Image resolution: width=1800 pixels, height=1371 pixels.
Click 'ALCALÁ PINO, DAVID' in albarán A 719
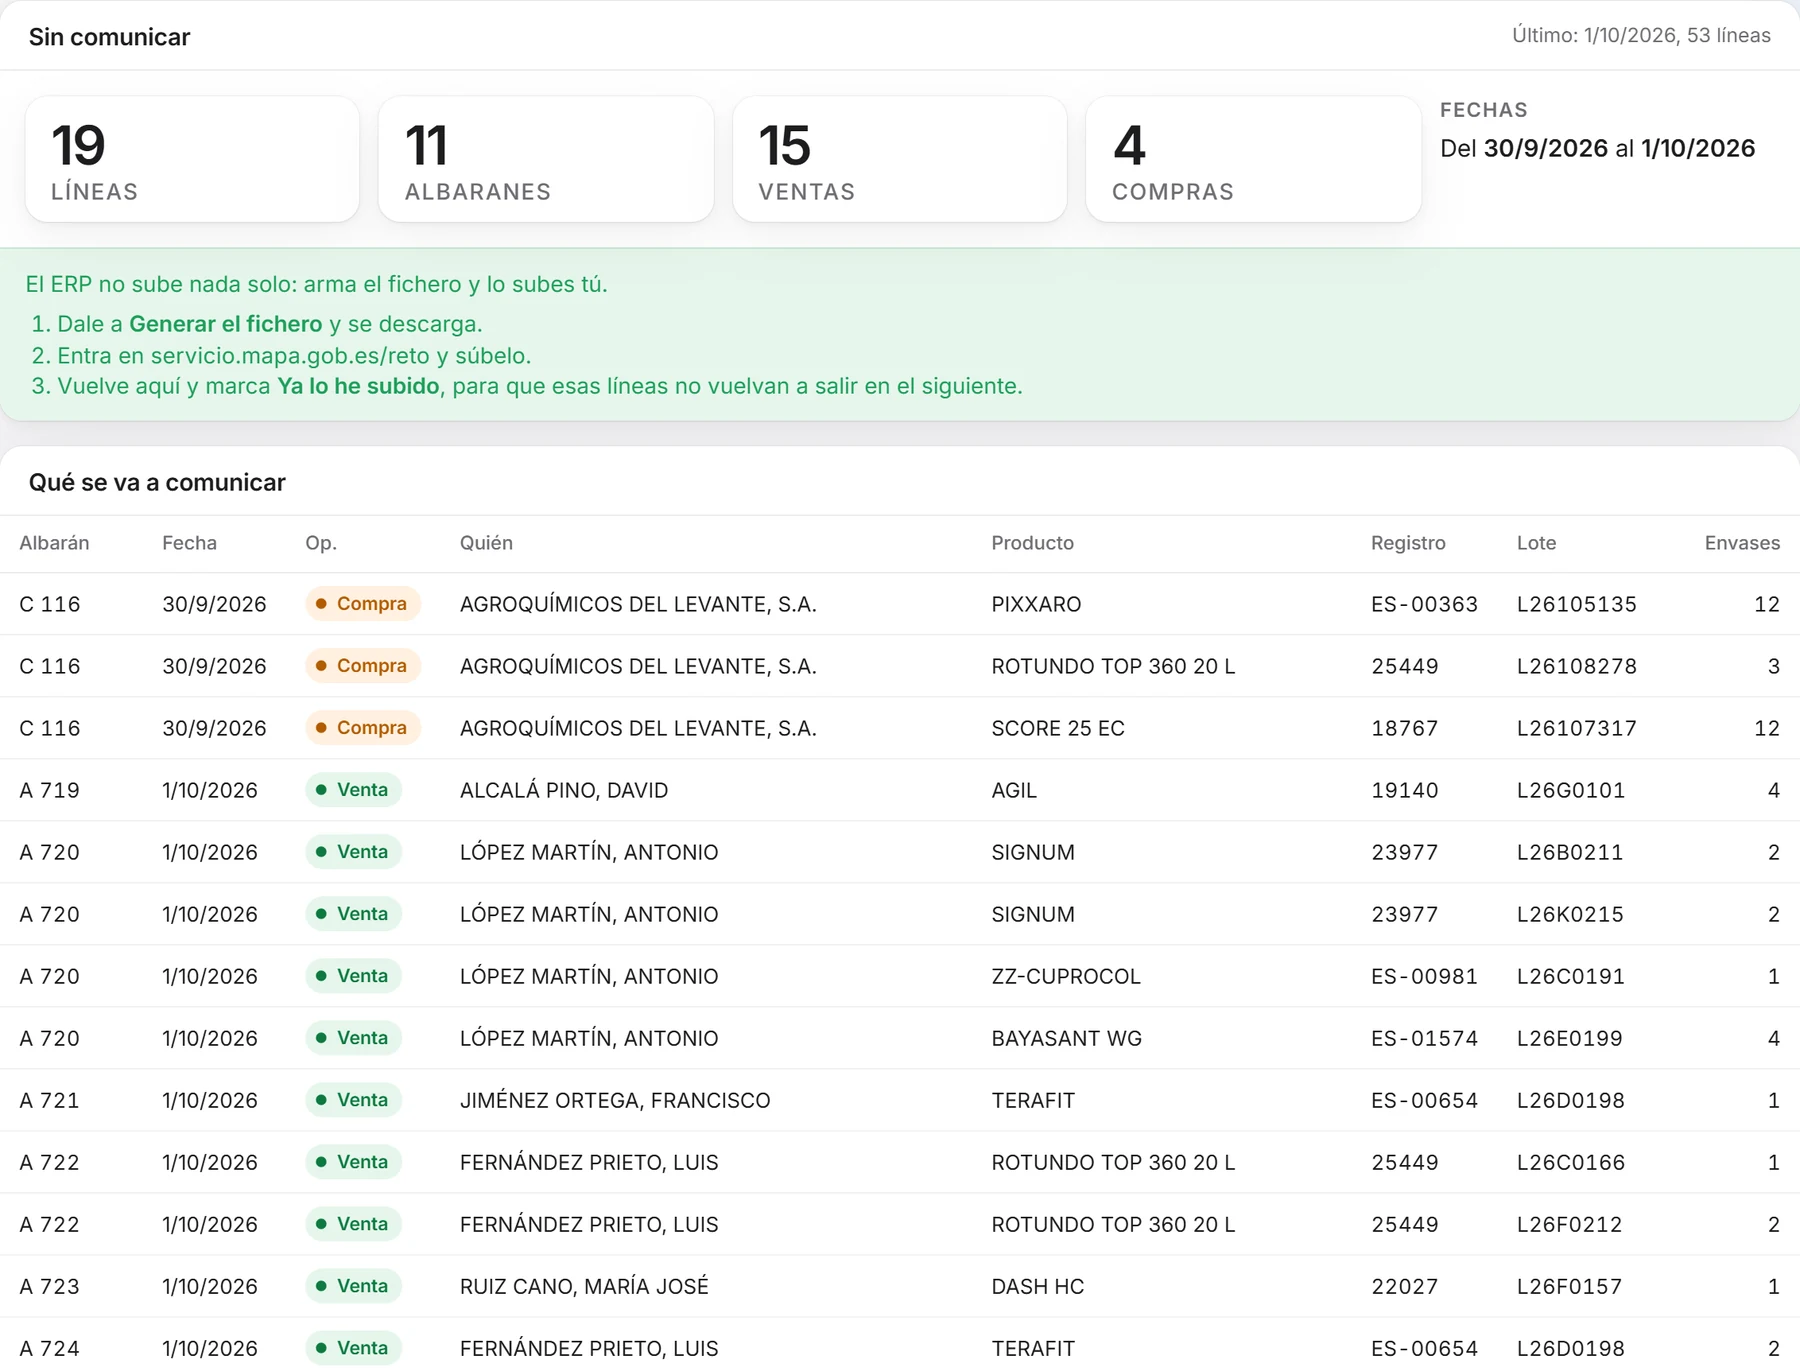(564, 790)
